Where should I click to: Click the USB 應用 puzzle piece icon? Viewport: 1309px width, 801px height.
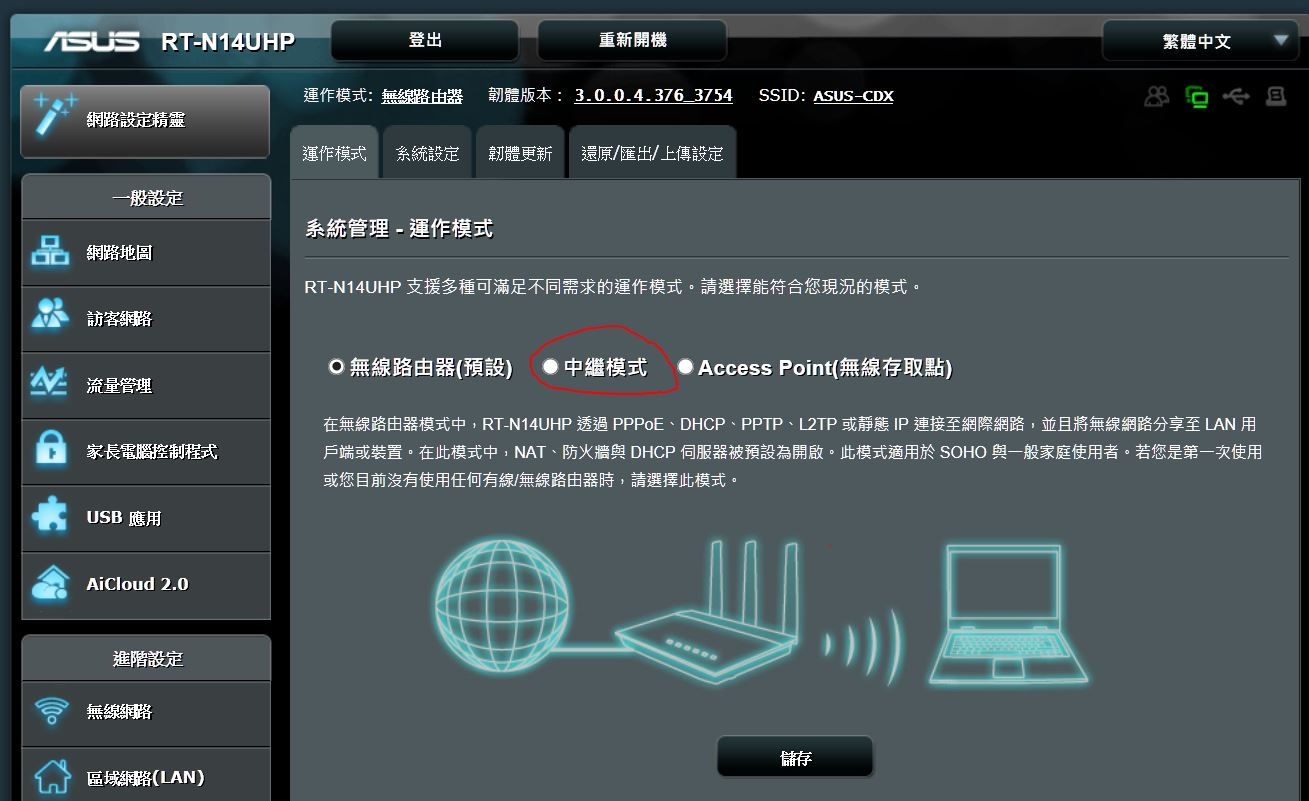(x=51, y=517)
